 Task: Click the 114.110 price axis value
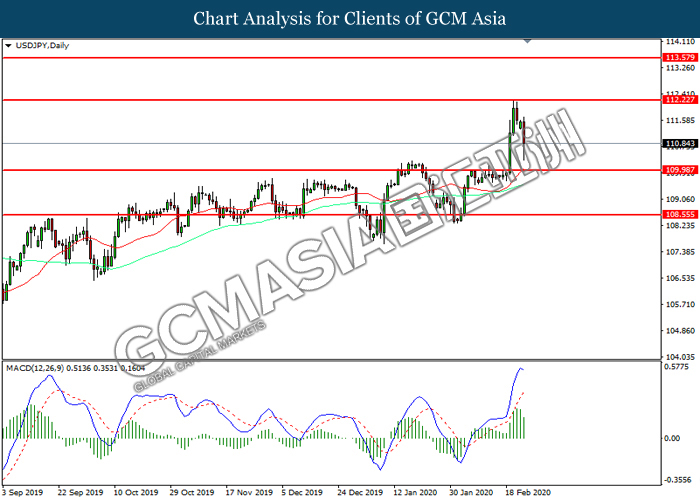[680, 42]
